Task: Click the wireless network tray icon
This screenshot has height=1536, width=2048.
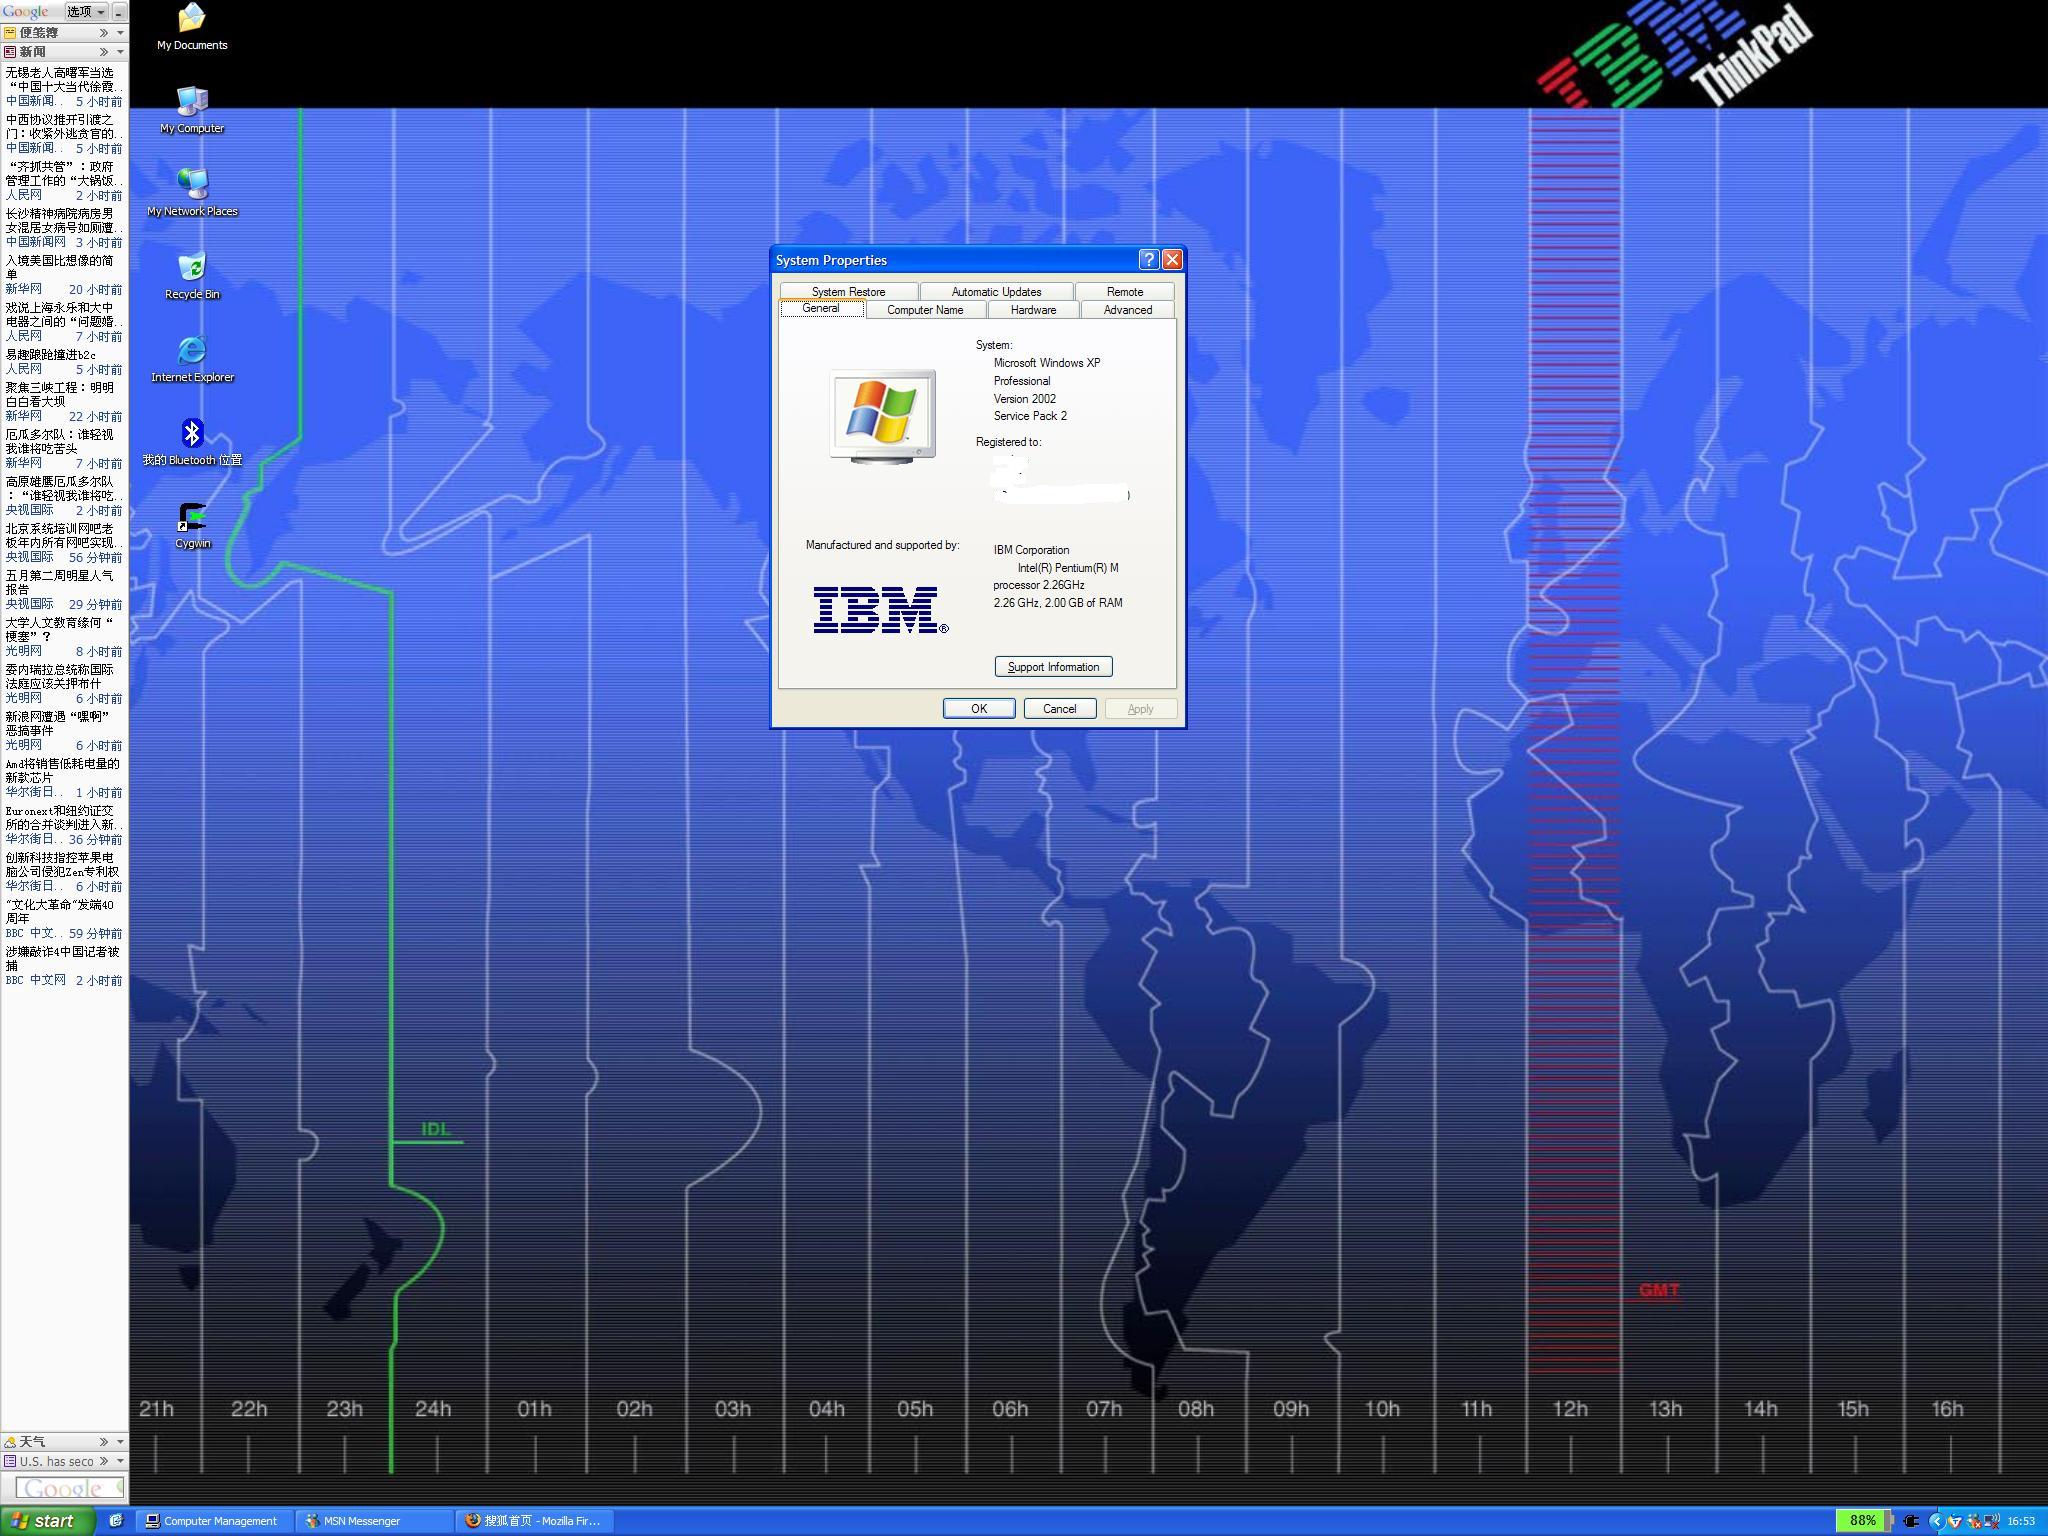Action: point(1992,1521)
